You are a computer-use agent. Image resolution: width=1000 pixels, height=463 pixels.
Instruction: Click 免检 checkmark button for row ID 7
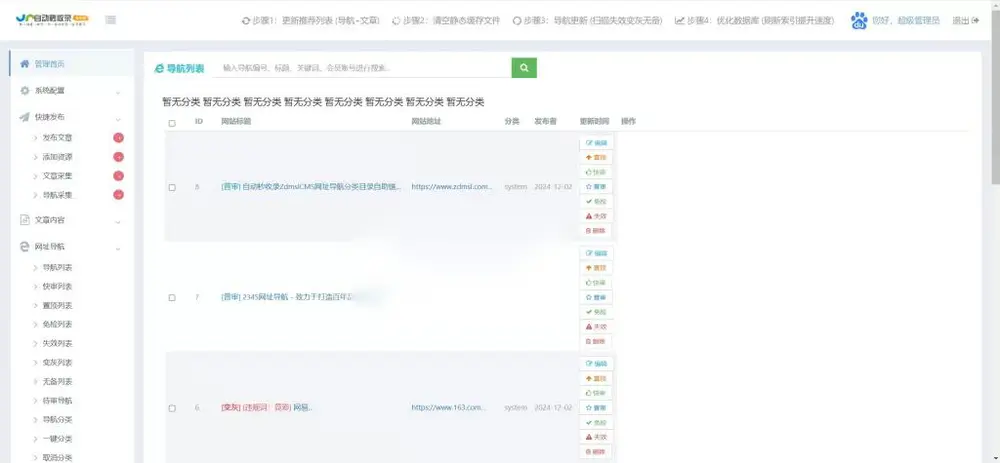pos(596,312)
